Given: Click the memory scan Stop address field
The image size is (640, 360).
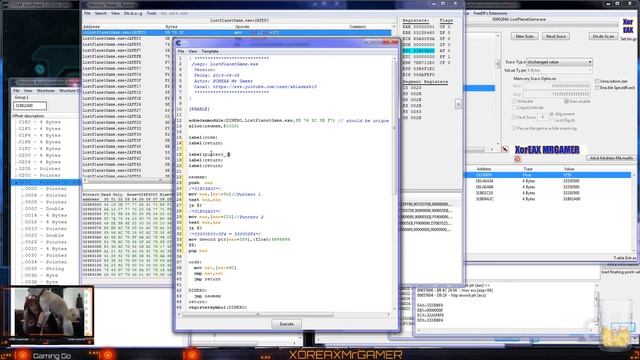Looking at the screenshot, I should (x=557, y=94).
